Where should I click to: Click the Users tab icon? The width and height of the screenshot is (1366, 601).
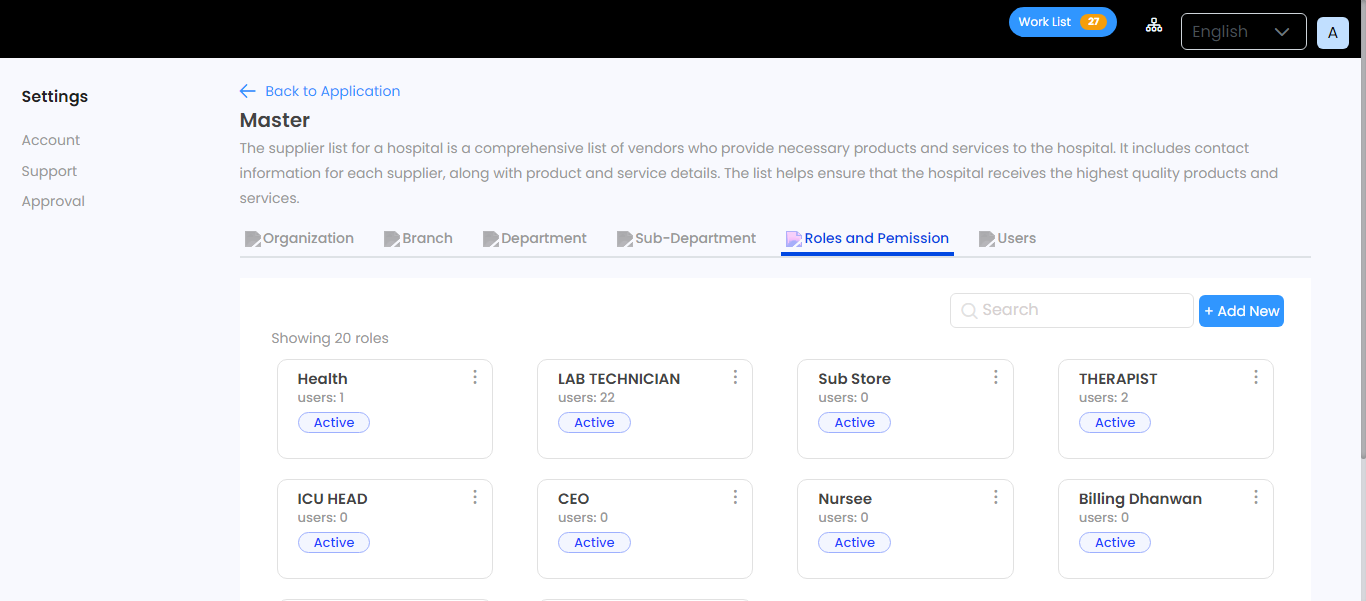pyautogui.click(x=987, y=239)
